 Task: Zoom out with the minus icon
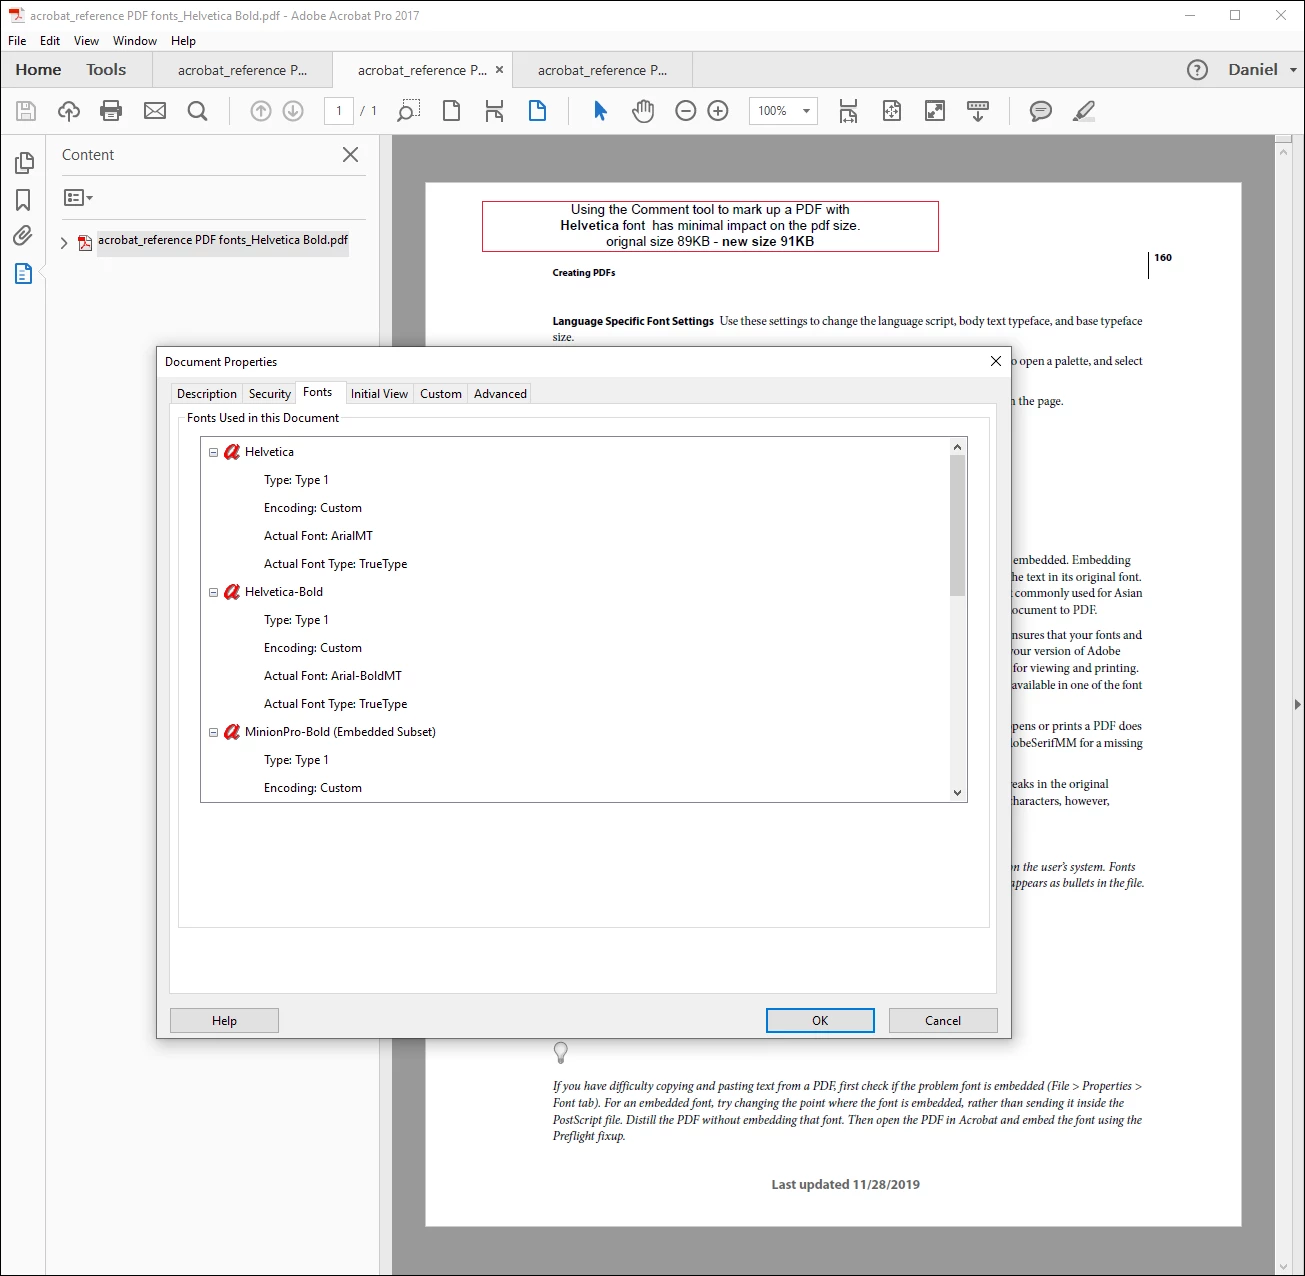tap(686, 111)
